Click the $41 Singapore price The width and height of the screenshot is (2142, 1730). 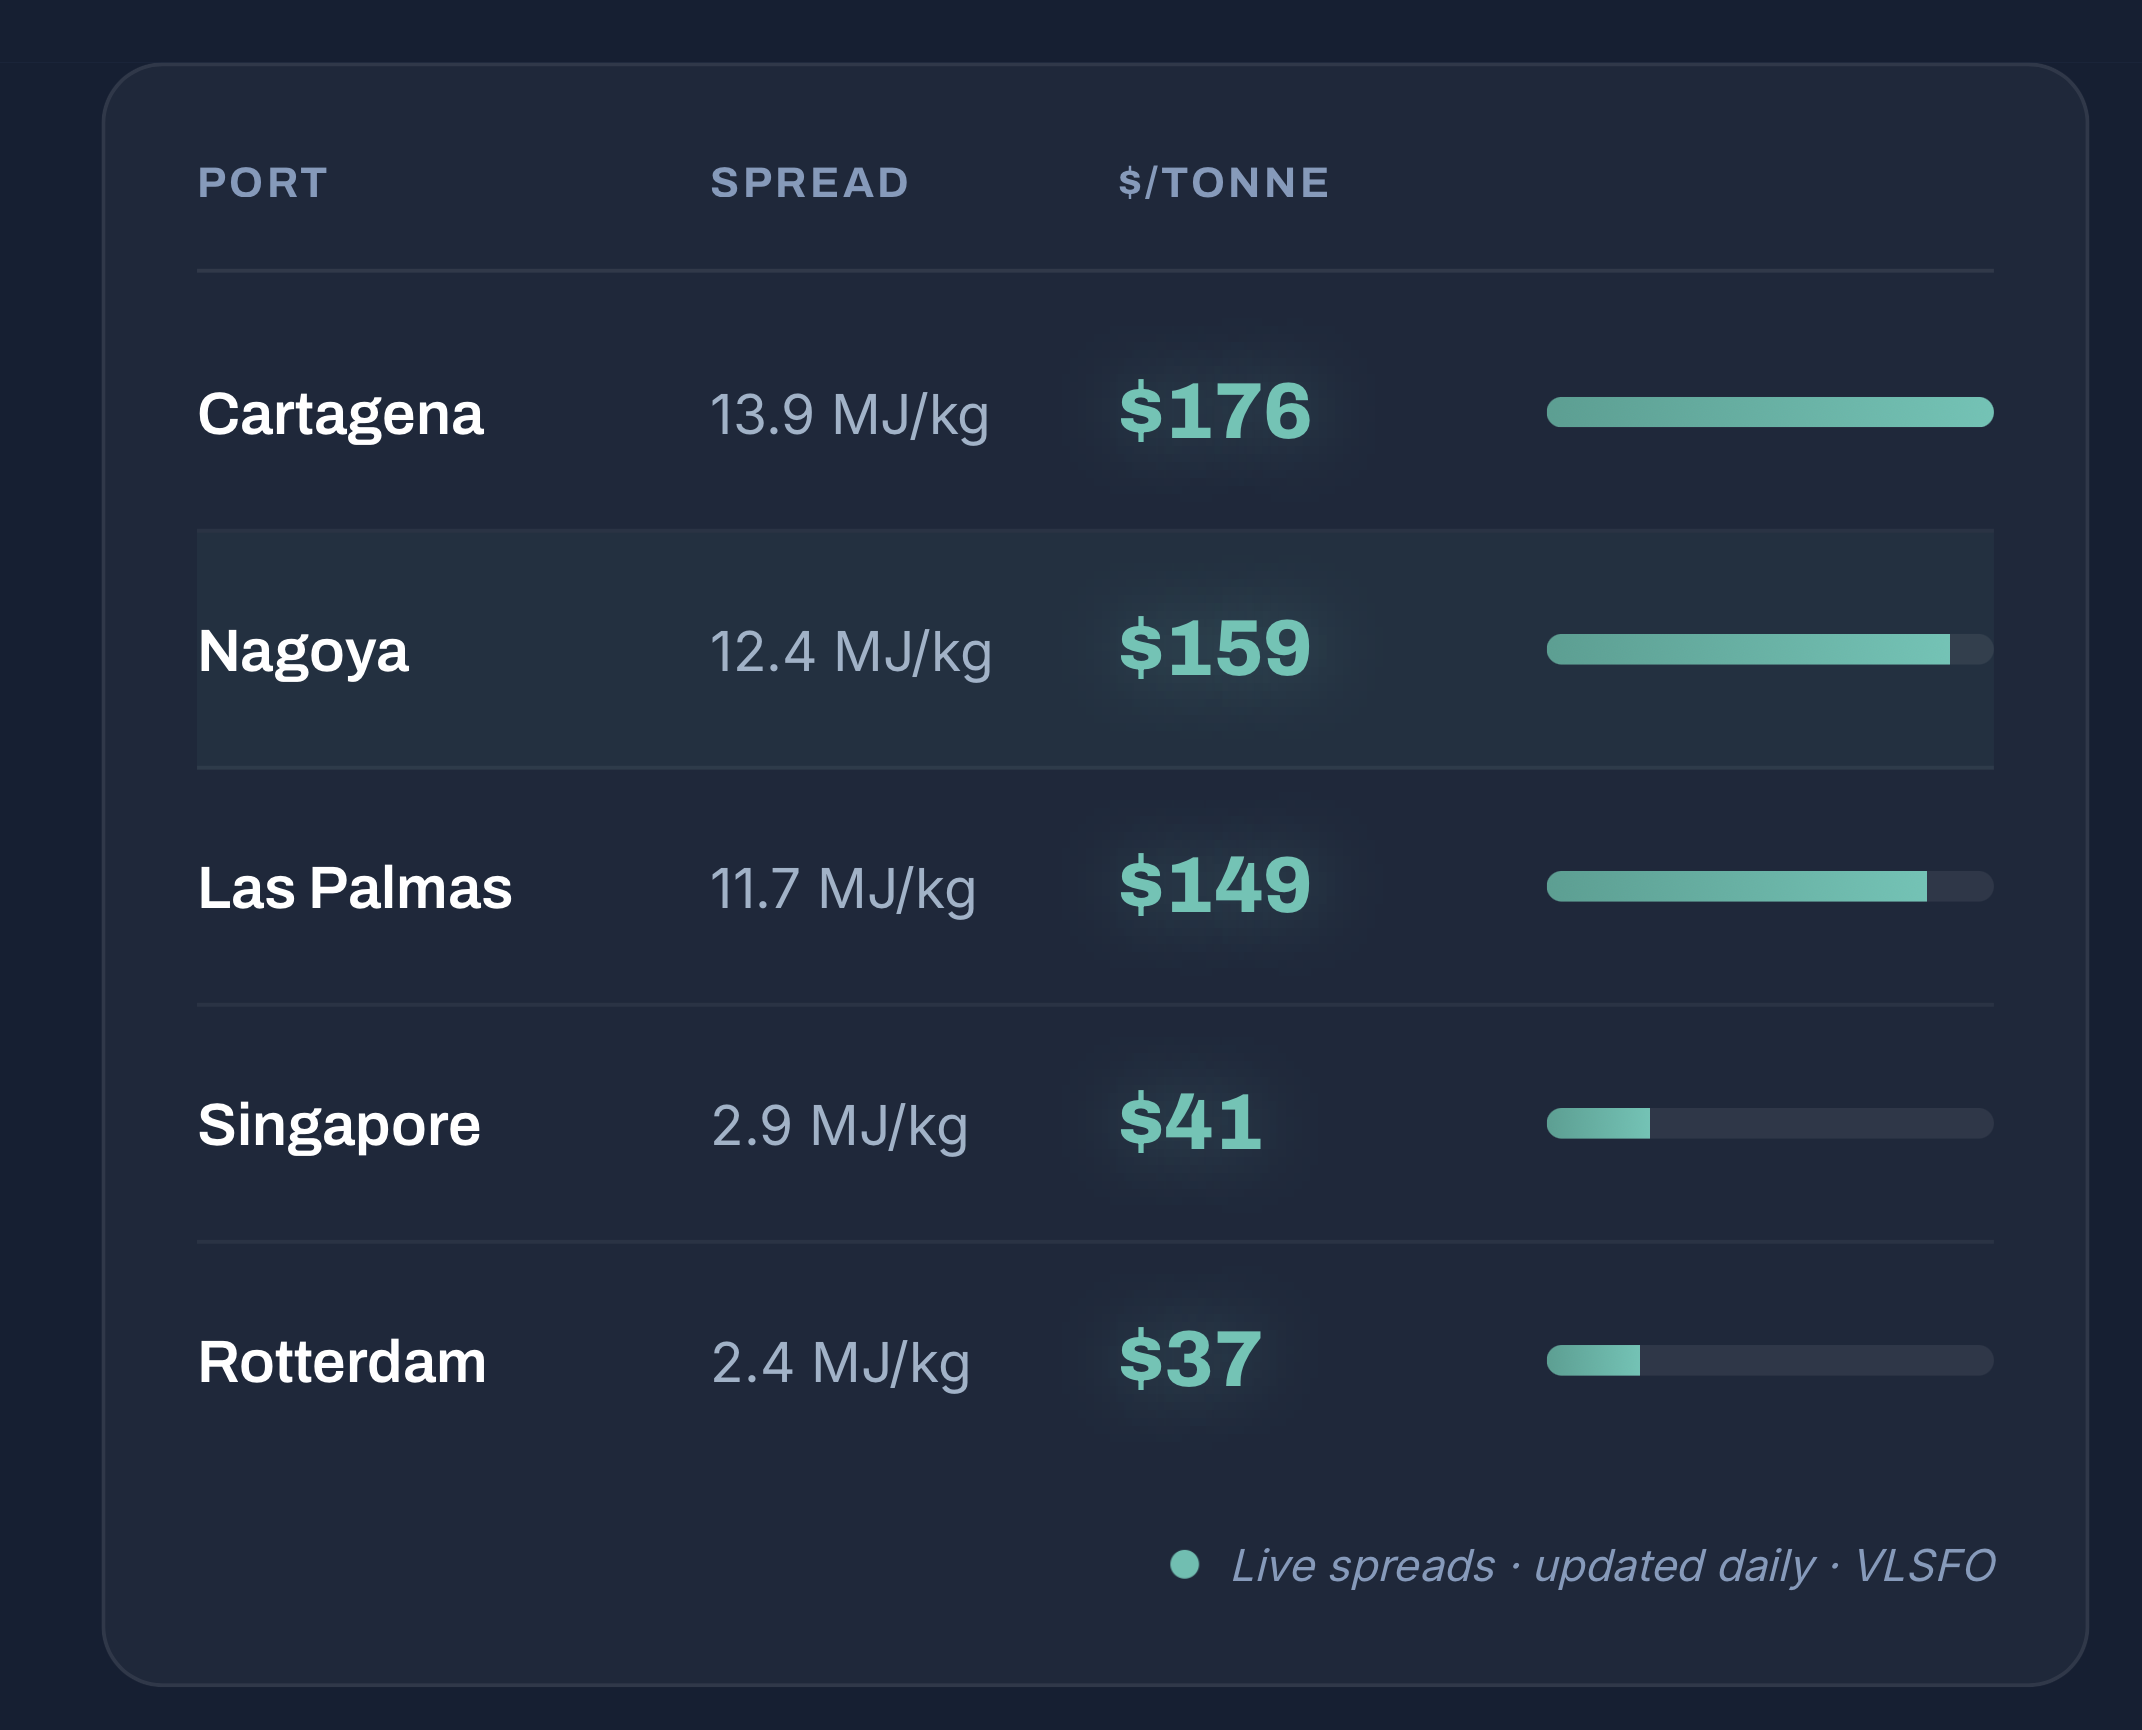pos(1190,1122)
